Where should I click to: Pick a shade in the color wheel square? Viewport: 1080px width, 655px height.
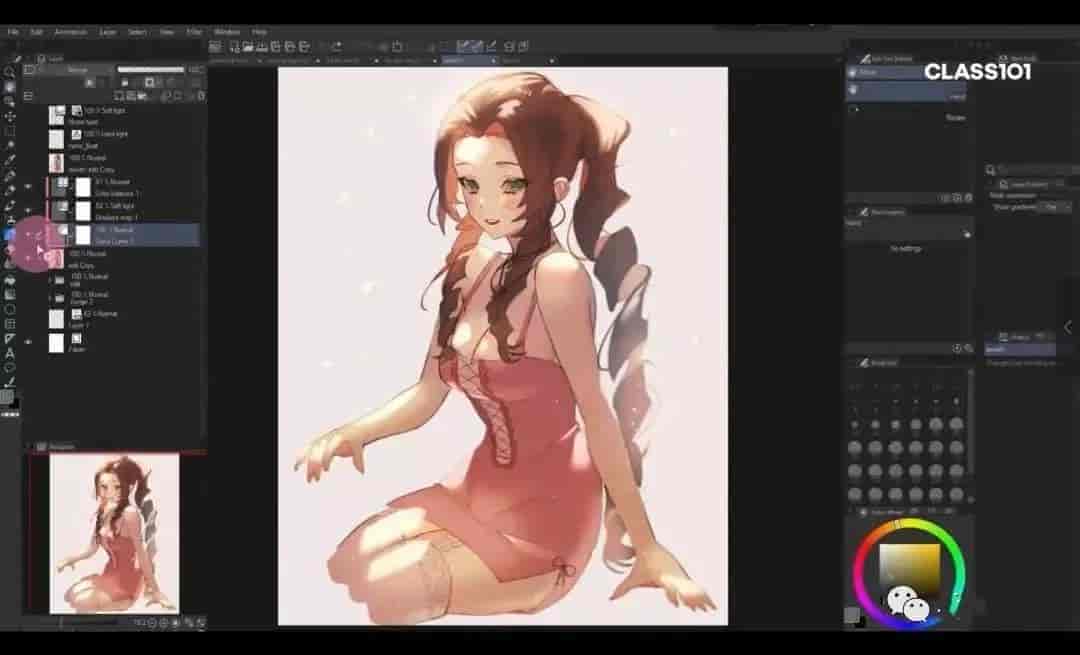[x=909, y=572]
